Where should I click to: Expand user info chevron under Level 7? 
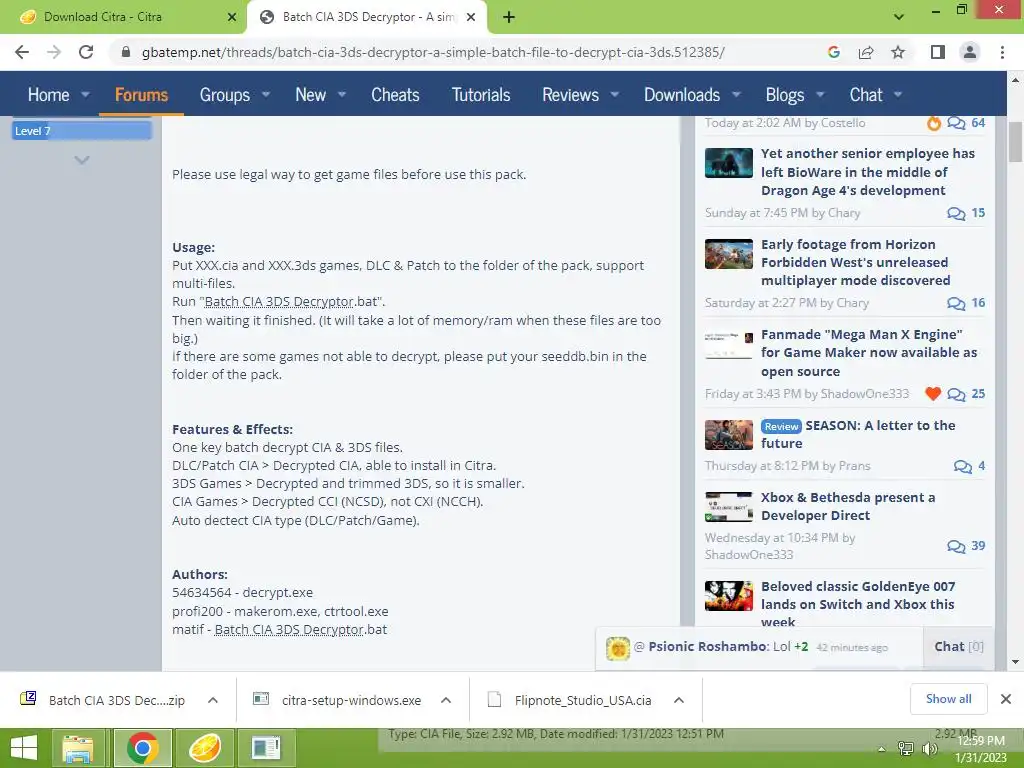click(82, 159)
